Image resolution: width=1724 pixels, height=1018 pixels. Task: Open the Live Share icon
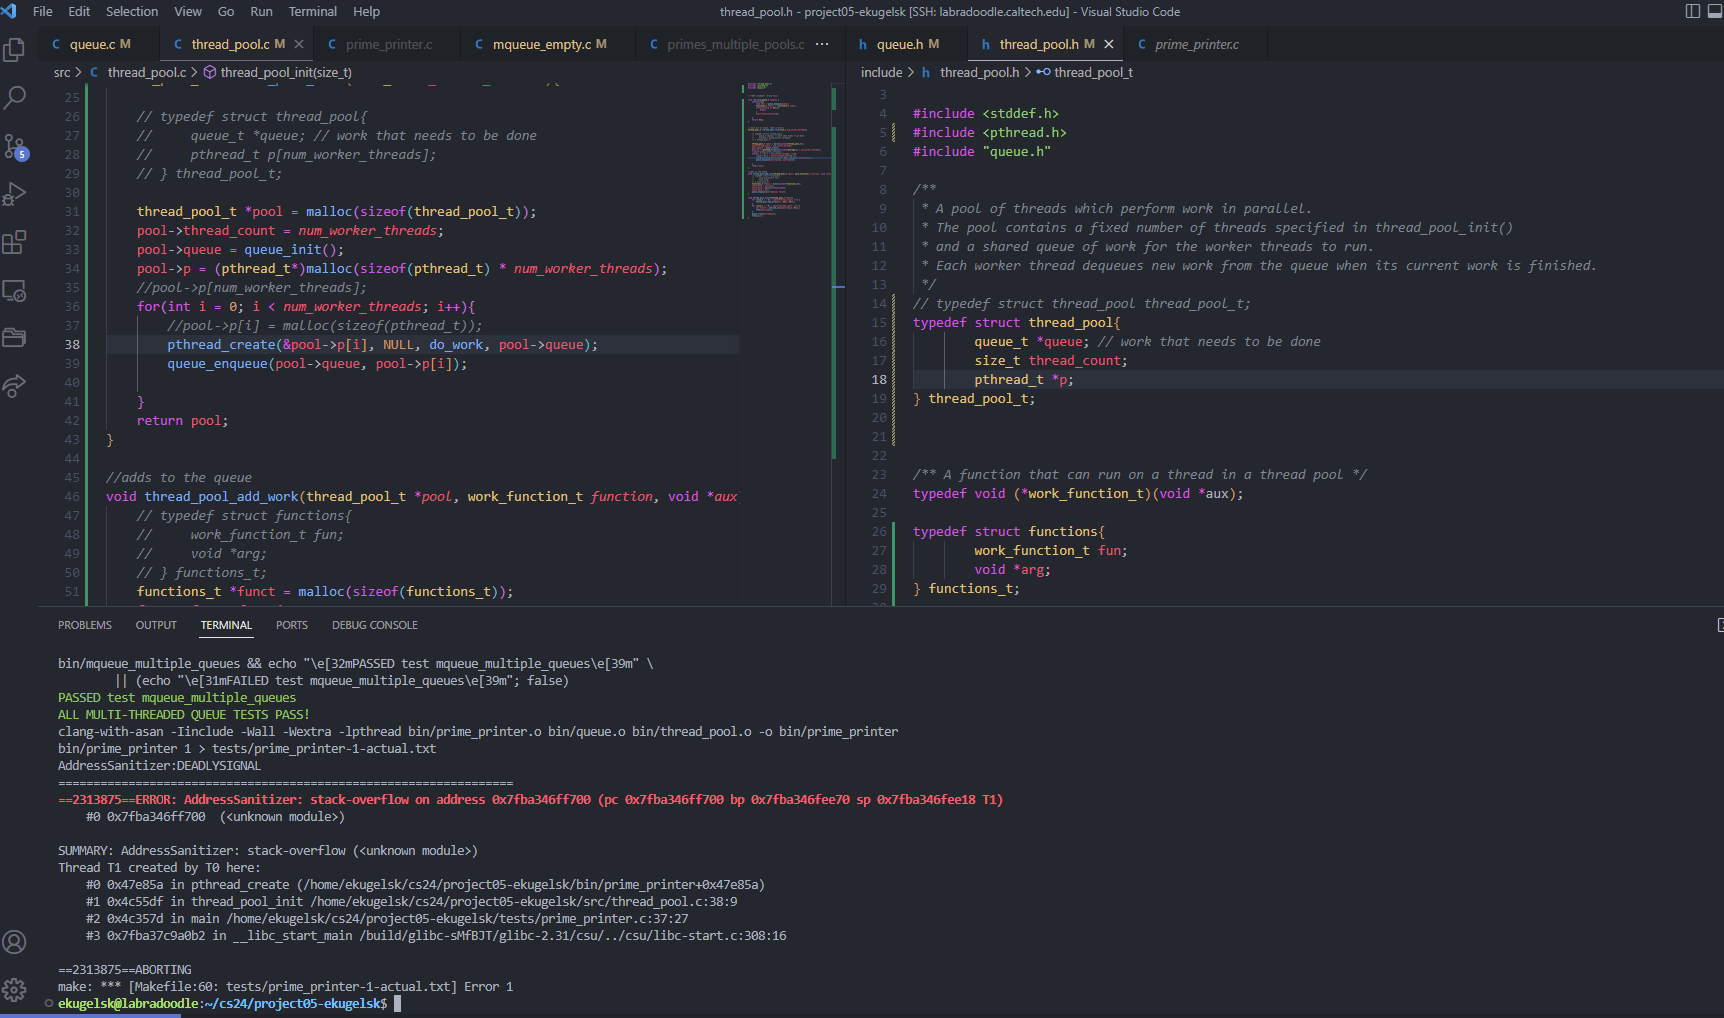[15, 386]
